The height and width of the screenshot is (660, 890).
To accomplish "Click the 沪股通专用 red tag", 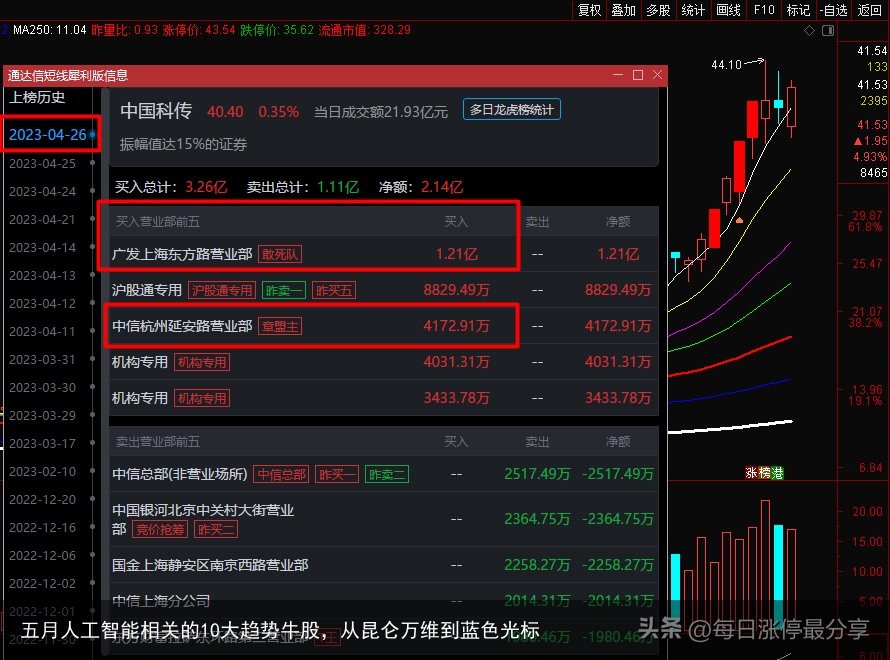I will click(222, 291).
